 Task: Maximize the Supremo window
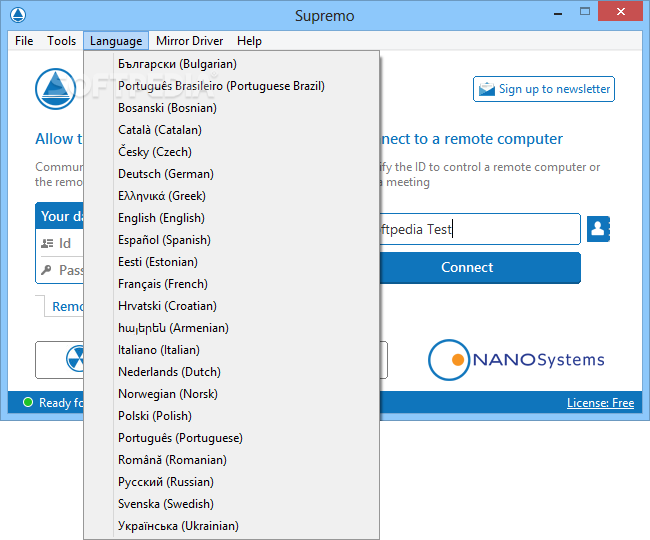point(585,12)
